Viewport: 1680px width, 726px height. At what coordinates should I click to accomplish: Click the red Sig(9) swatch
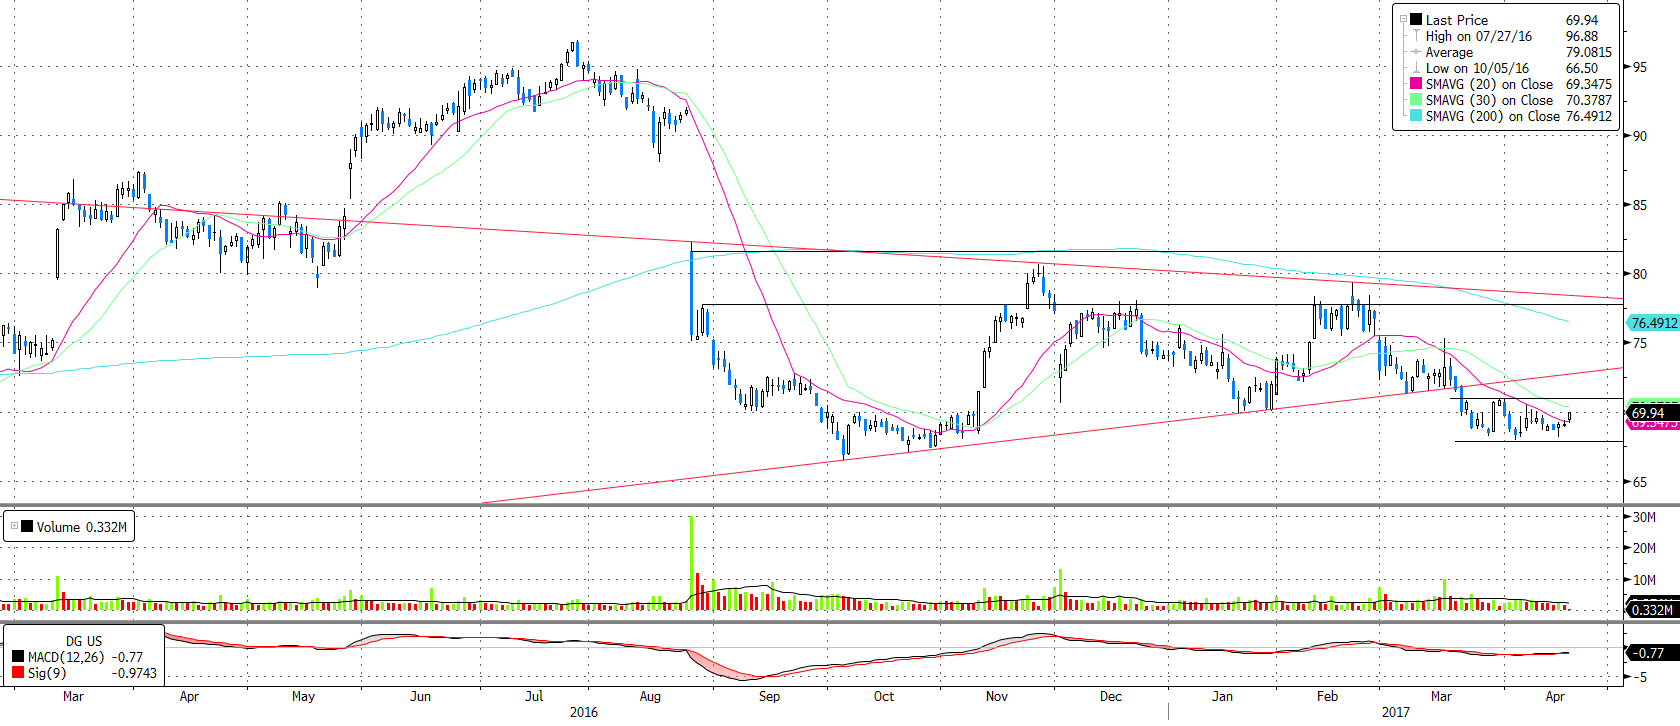(x=18, y=673)
